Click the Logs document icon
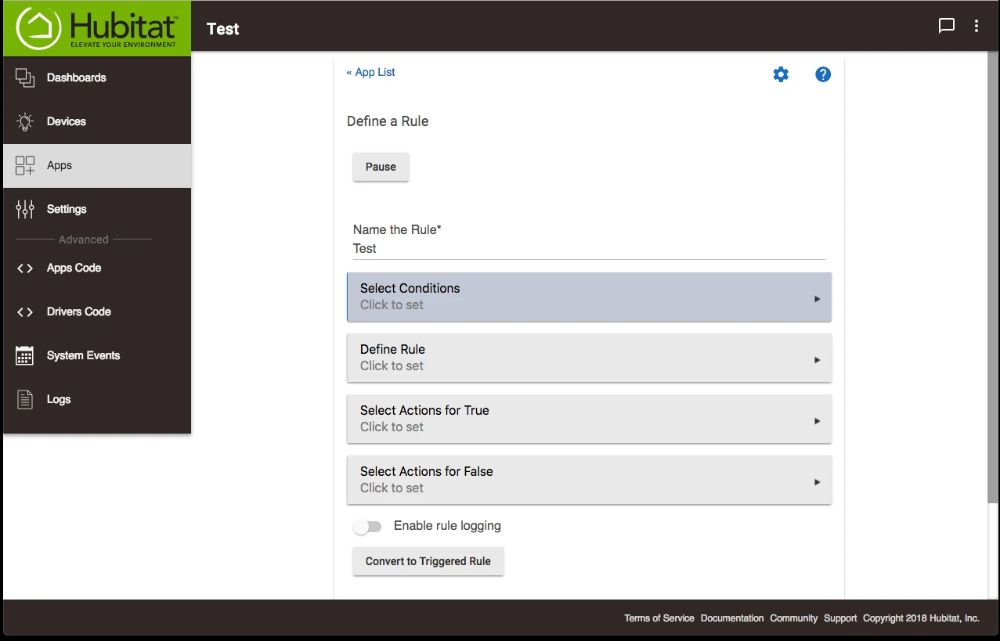The width and height of the screenshot is (1000, 641). (25, 400)
